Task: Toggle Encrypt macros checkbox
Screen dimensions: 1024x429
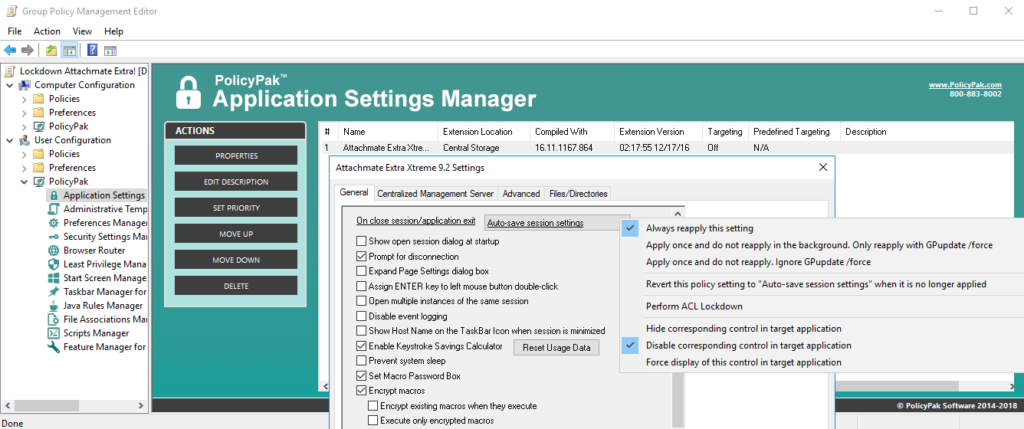Action: (x=361, y=391)
